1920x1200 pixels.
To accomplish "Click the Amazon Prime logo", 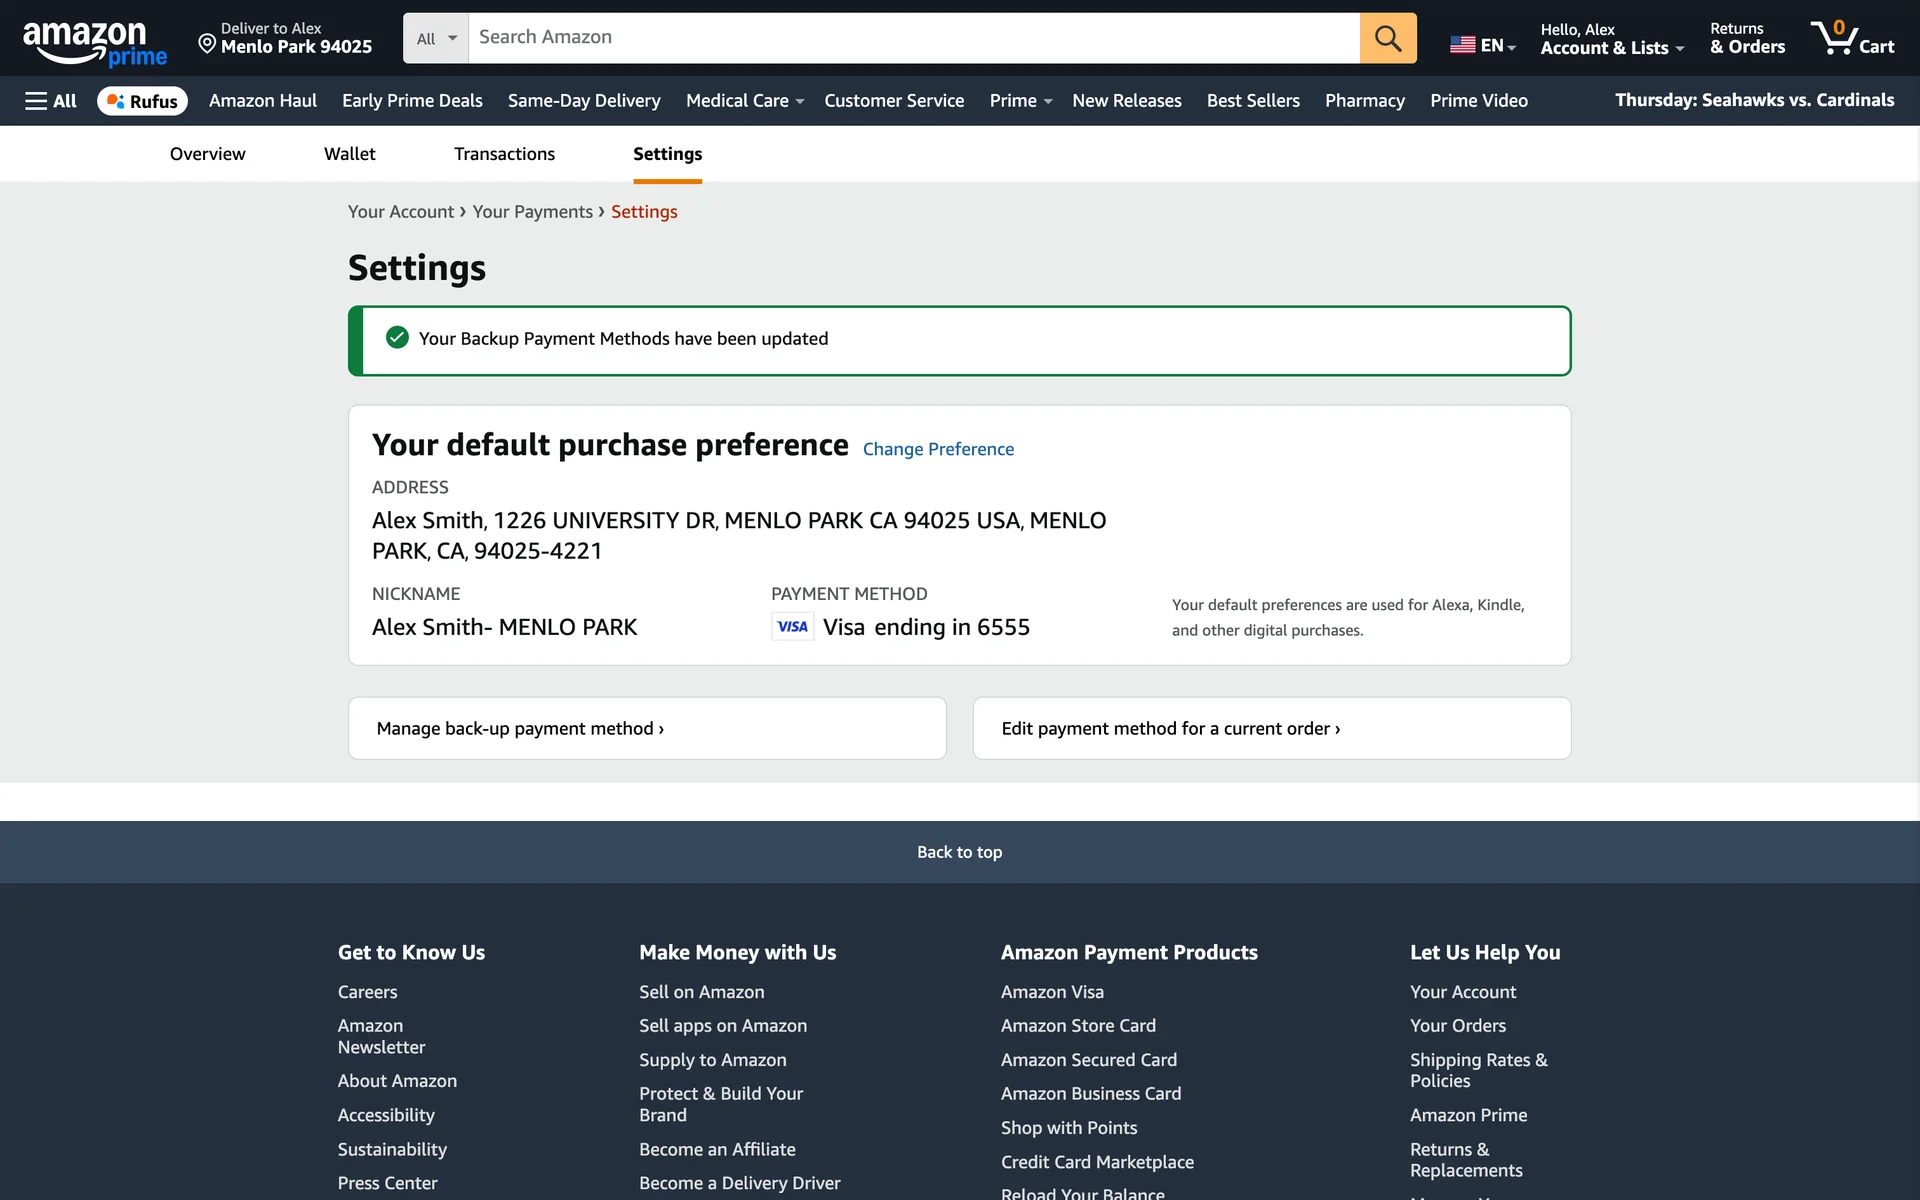I will 94,43.
